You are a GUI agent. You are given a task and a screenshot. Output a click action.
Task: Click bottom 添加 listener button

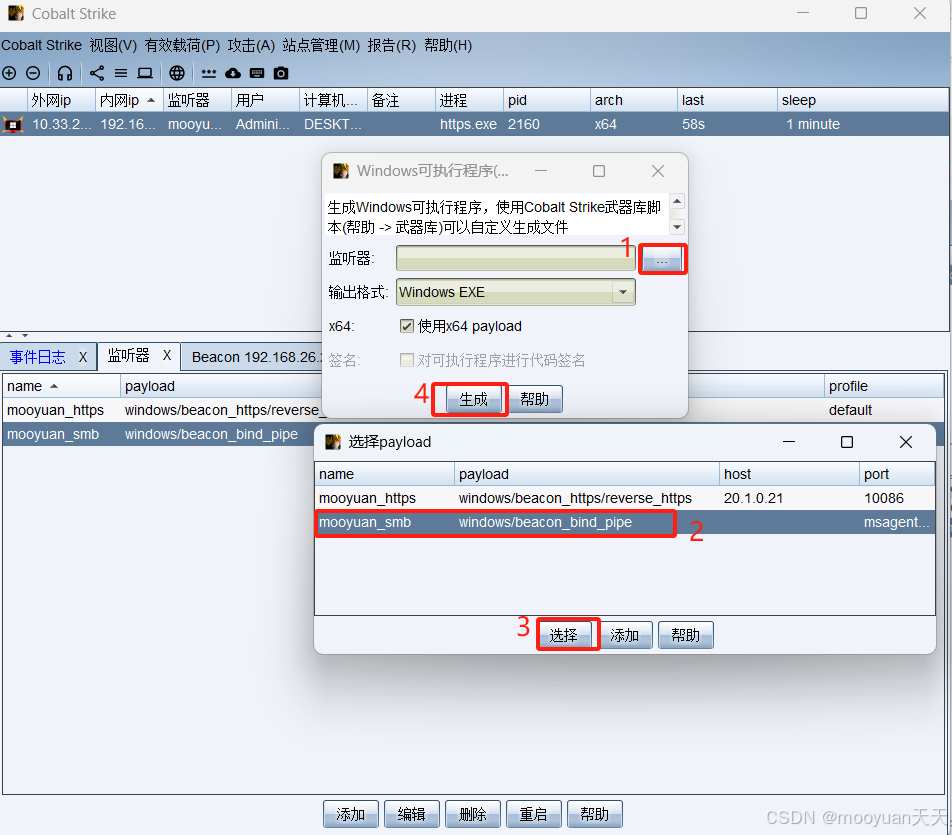(x=351, y=814)
